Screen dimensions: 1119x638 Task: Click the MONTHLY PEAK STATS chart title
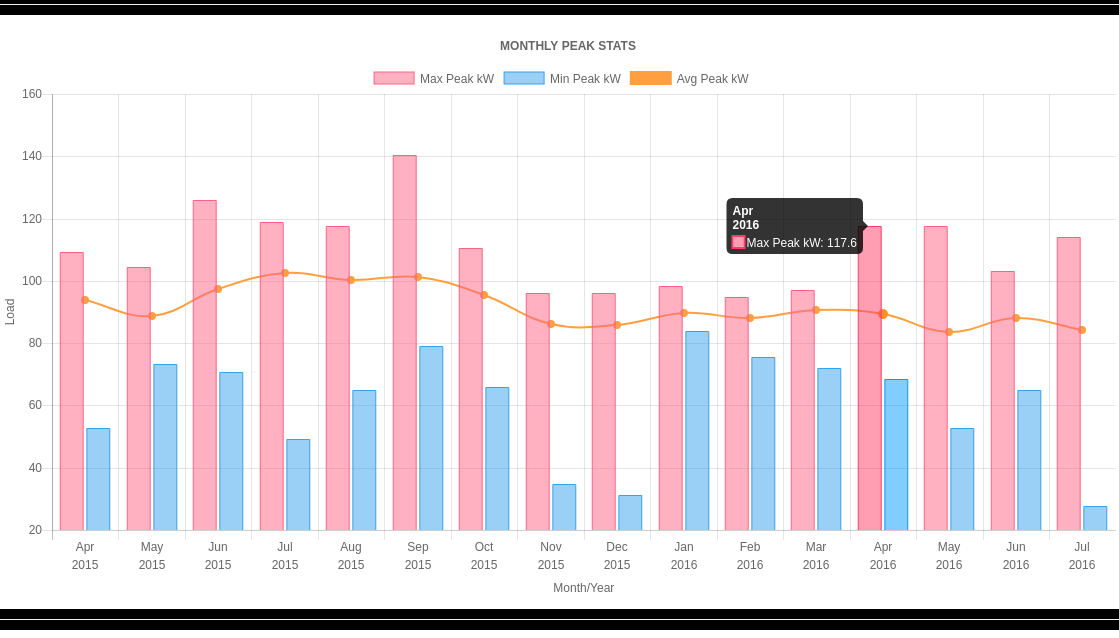pyautogui.click(x=568, y=46)
